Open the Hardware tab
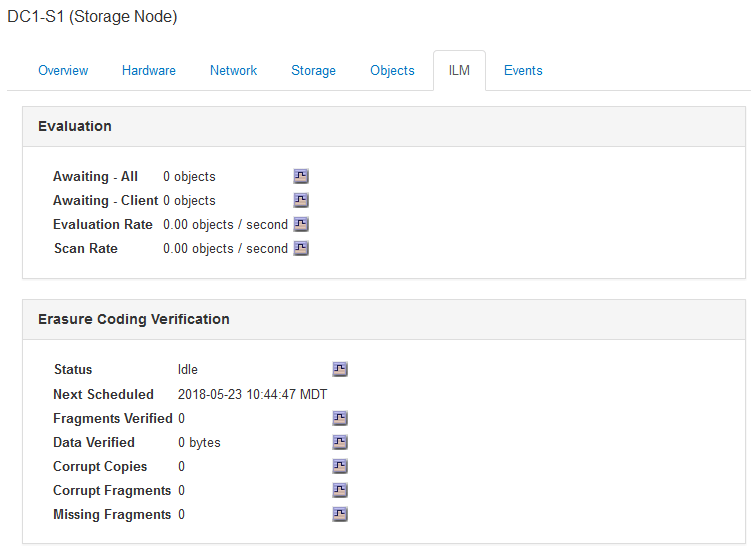751x550 pixels. 149,71
